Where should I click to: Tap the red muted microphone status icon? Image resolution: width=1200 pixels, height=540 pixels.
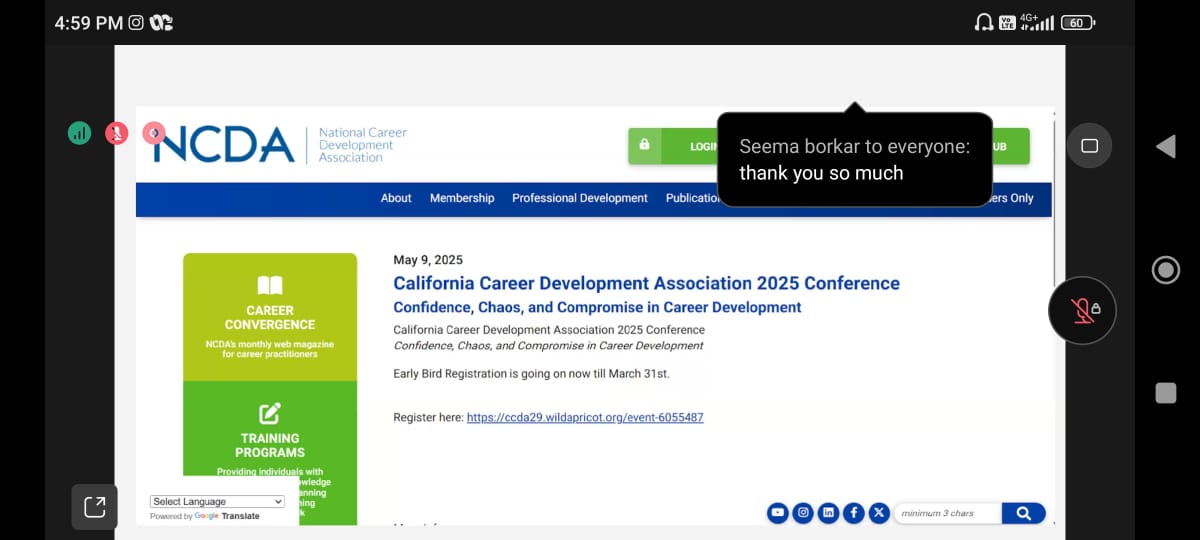tap(117, 132)
